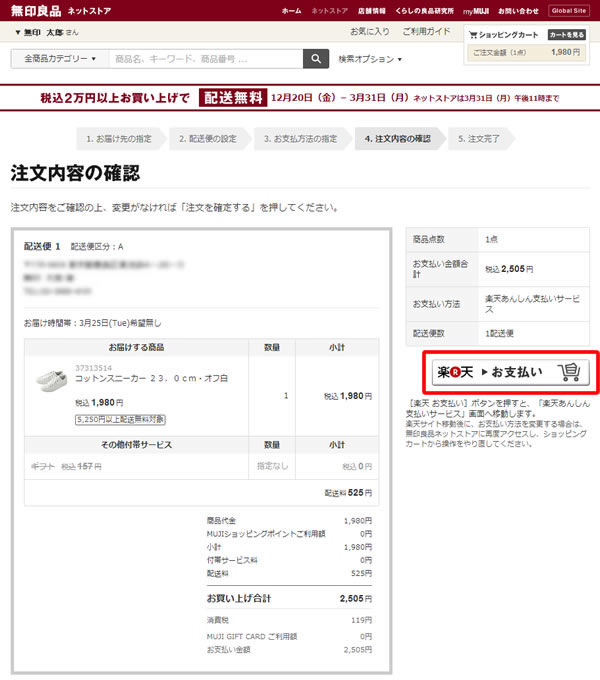Click お問い合わせ contact link
This screenshot has height=680, width=600.
click(518, 10)
